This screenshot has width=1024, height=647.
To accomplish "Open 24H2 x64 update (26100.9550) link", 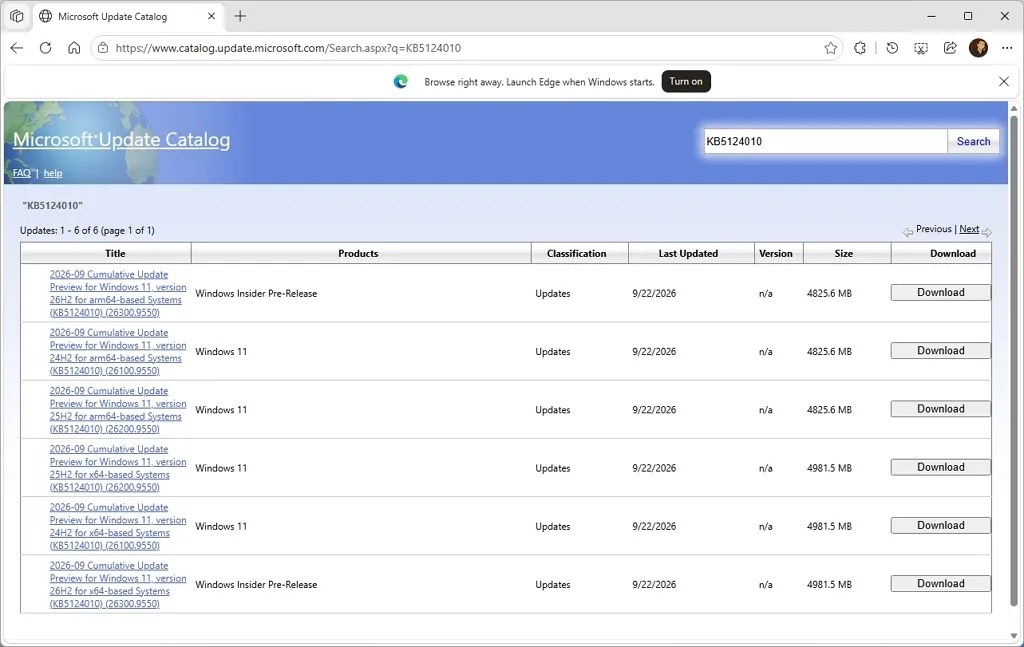I will pos(118,526).
